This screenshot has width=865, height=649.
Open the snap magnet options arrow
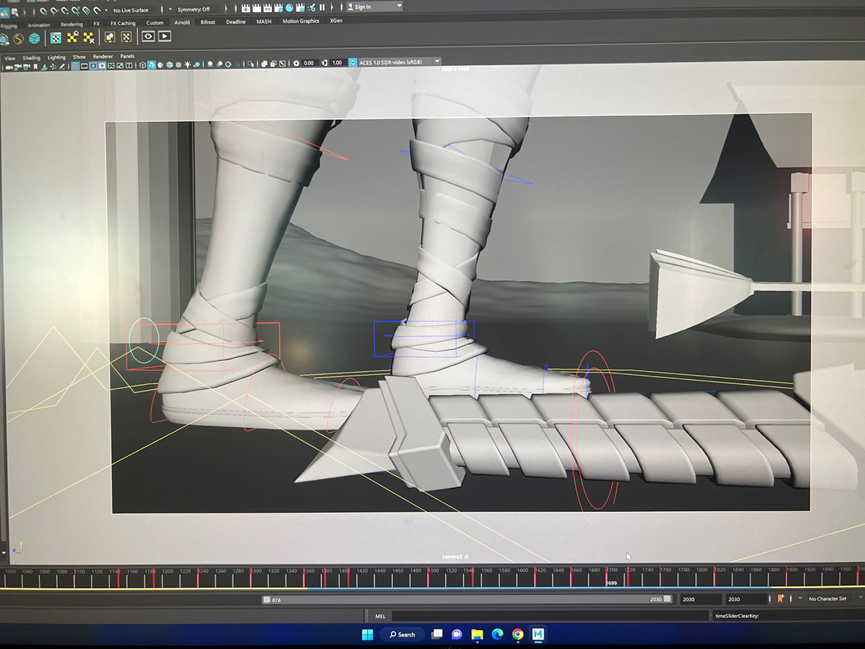click(x=106, y=10)
